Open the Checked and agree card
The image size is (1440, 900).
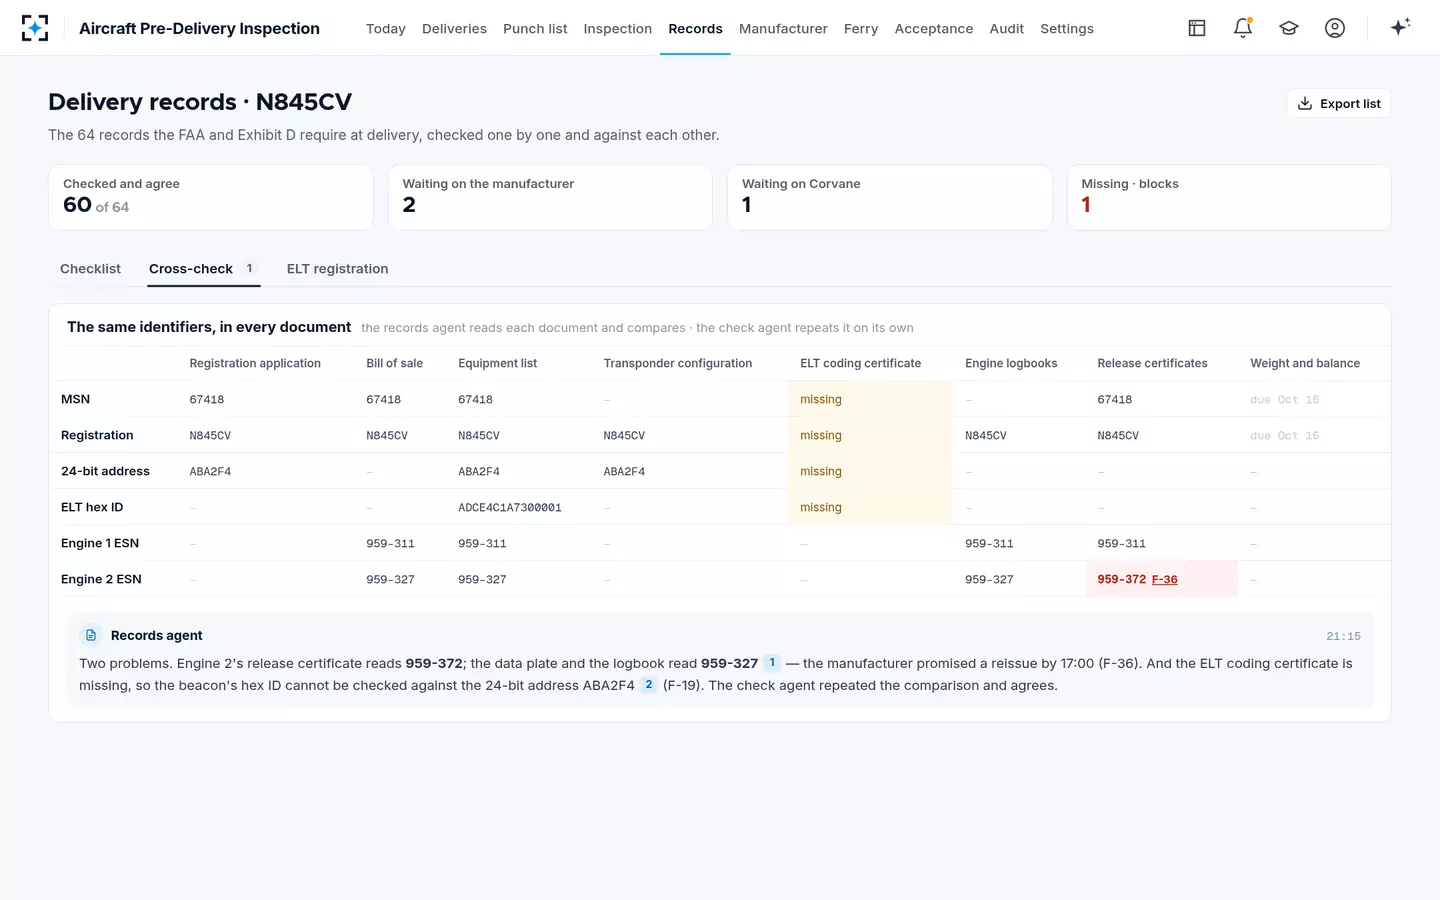pos(211,197)
